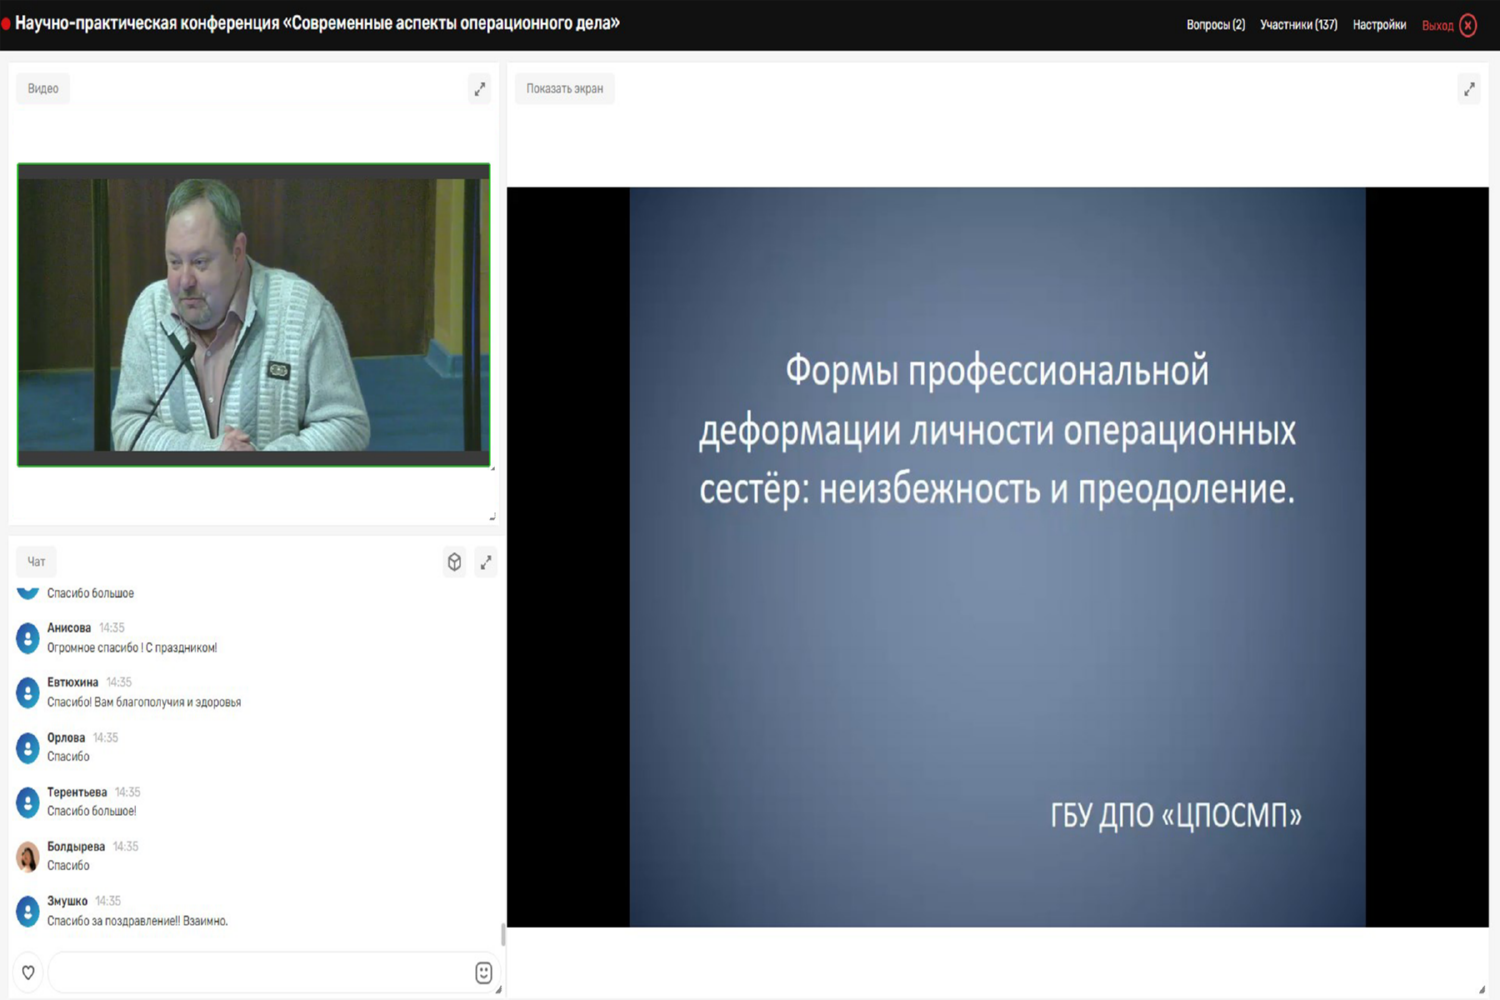The height and width of the screenshot is (1000, 1500).
Task: Open Настройки settings menu
Action: coord(1379,25)
